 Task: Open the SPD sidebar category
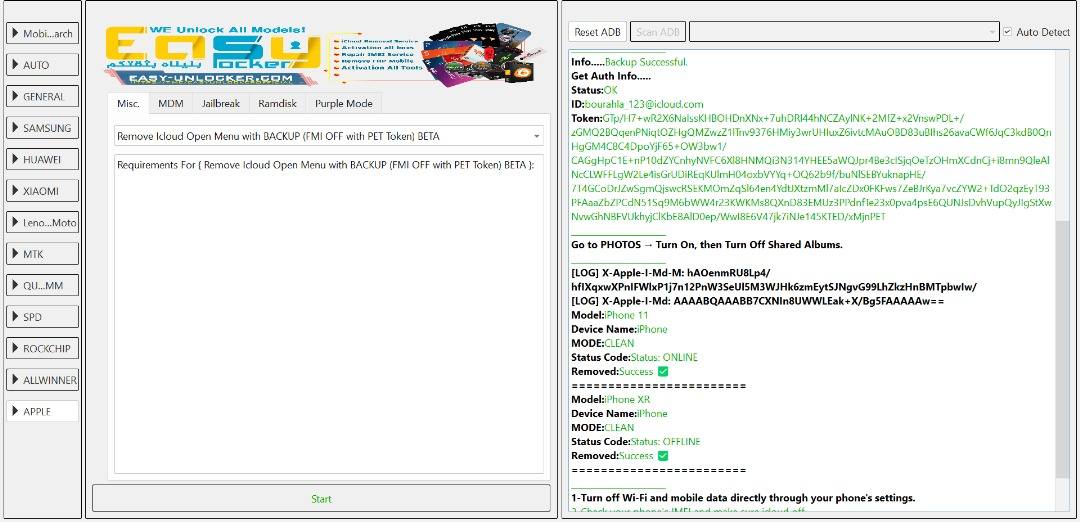point(43,317)
